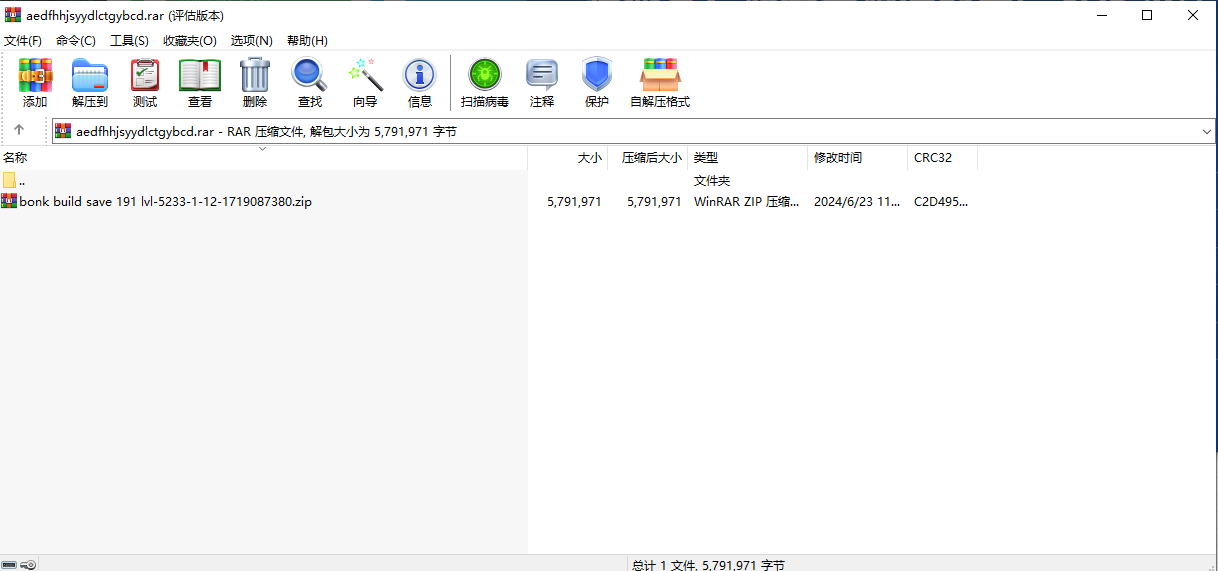Click the zip file's archive icon
Screen dimensions: 1218x571
tap(9, 201)
